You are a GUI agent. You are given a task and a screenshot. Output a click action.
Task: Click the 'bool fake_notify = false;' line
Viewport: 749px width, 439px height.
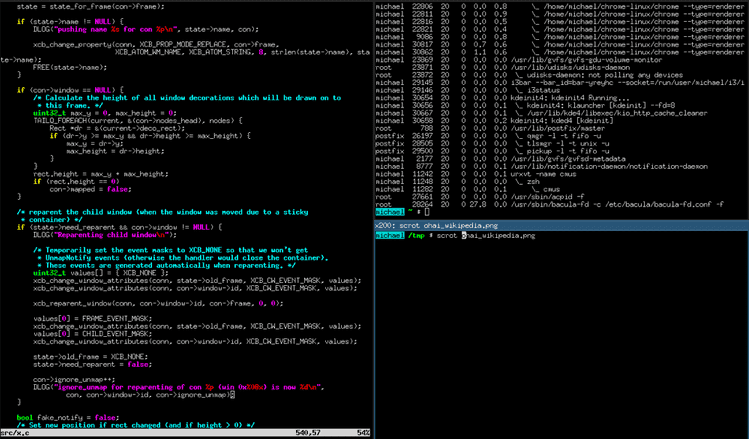coord(68,418)
